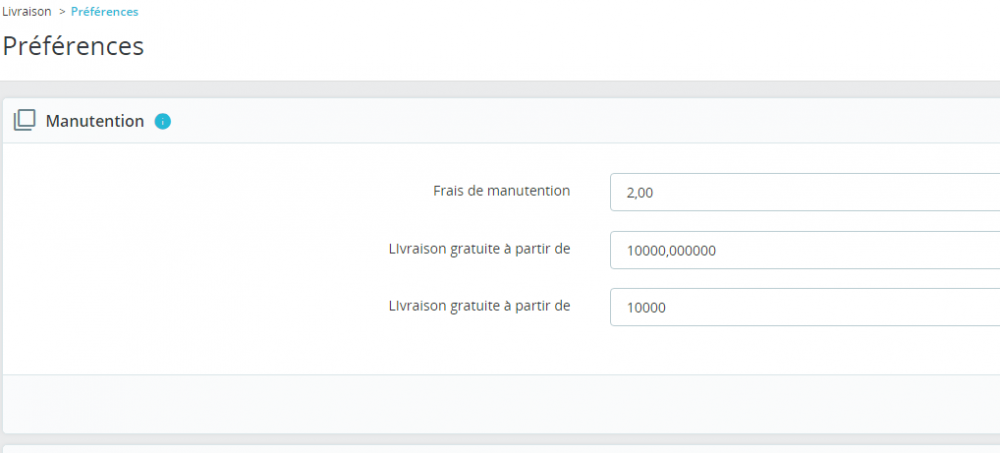Click the Manutention panel heading text
The width and height of the screenshot is (1000, 453).
point(95,121)
